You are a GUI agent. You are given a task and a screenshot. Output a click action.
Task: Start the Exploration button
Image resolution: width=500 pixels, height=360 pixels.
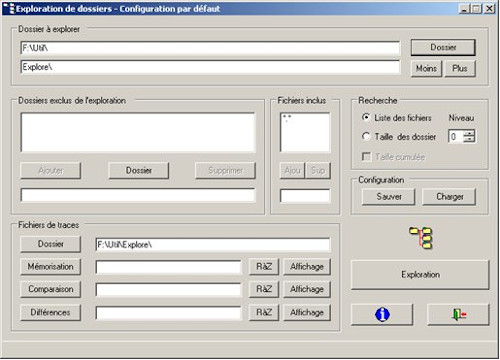point(420,275)
